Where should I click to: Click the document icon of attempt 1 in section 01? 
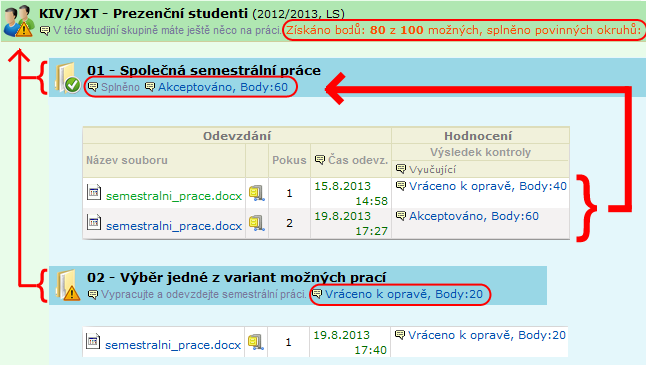(x=94, y=192)
